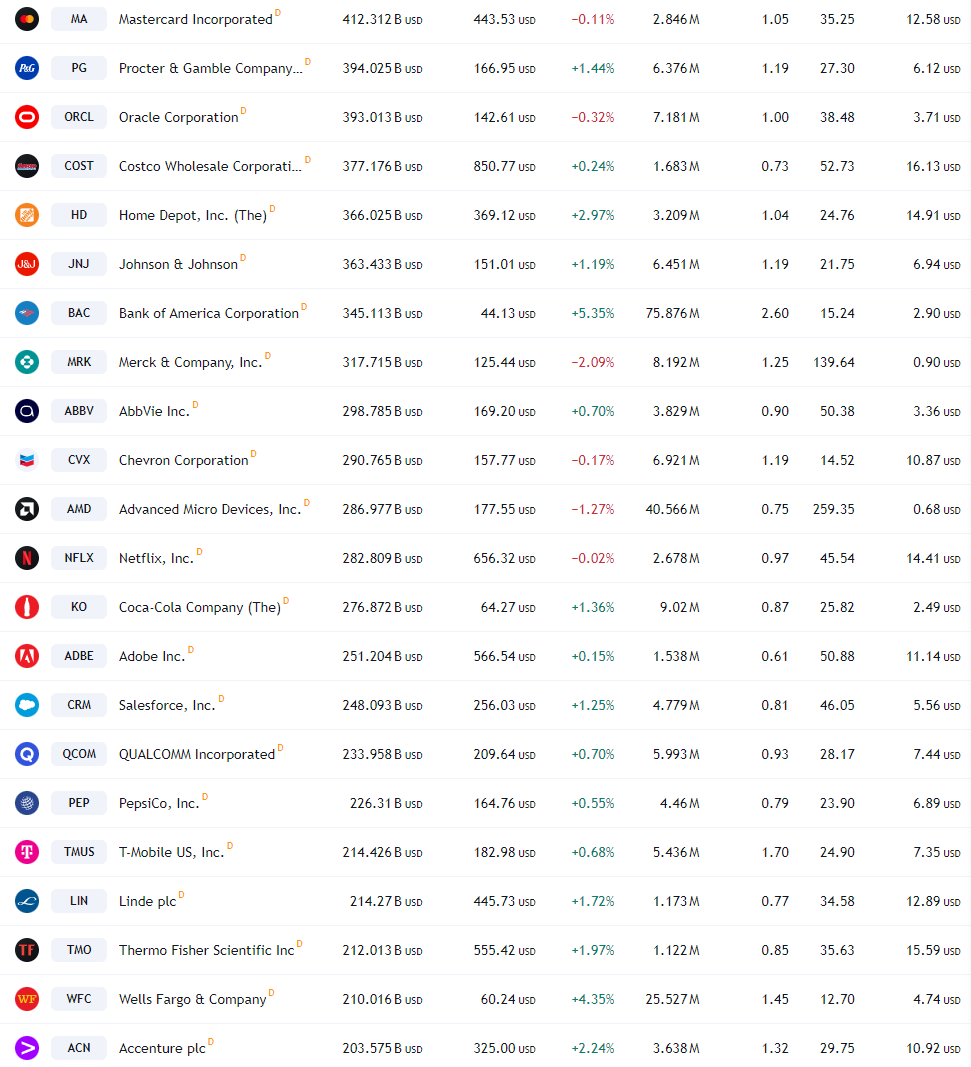Click the AMD logo icon
This screenshot has width=971, height=1067.
coord(27,509)
